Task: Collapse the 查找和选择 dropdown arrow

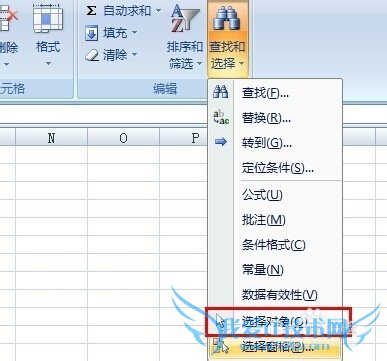Action: coord(241,63)
